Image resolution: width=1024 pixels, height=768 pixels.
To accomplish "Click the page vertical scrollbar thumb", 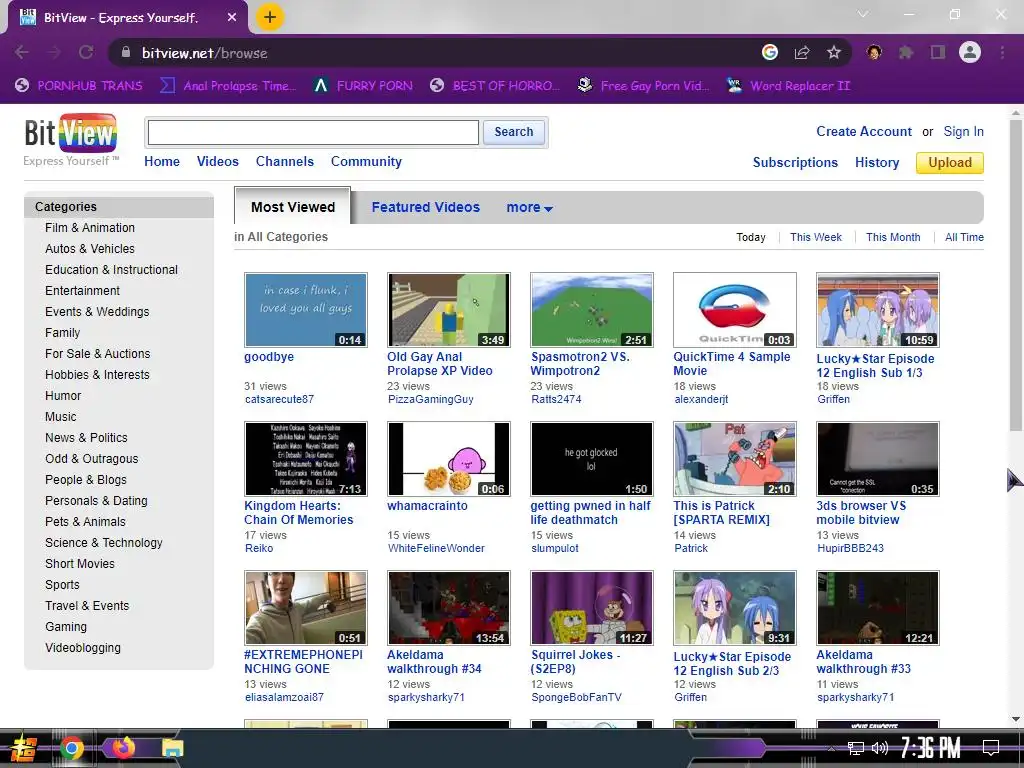I will [x=1016, y=275].
